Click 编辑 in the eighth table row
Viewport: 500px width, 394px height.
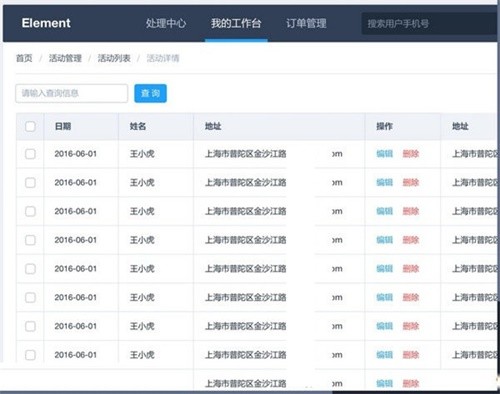pos(385,355)
